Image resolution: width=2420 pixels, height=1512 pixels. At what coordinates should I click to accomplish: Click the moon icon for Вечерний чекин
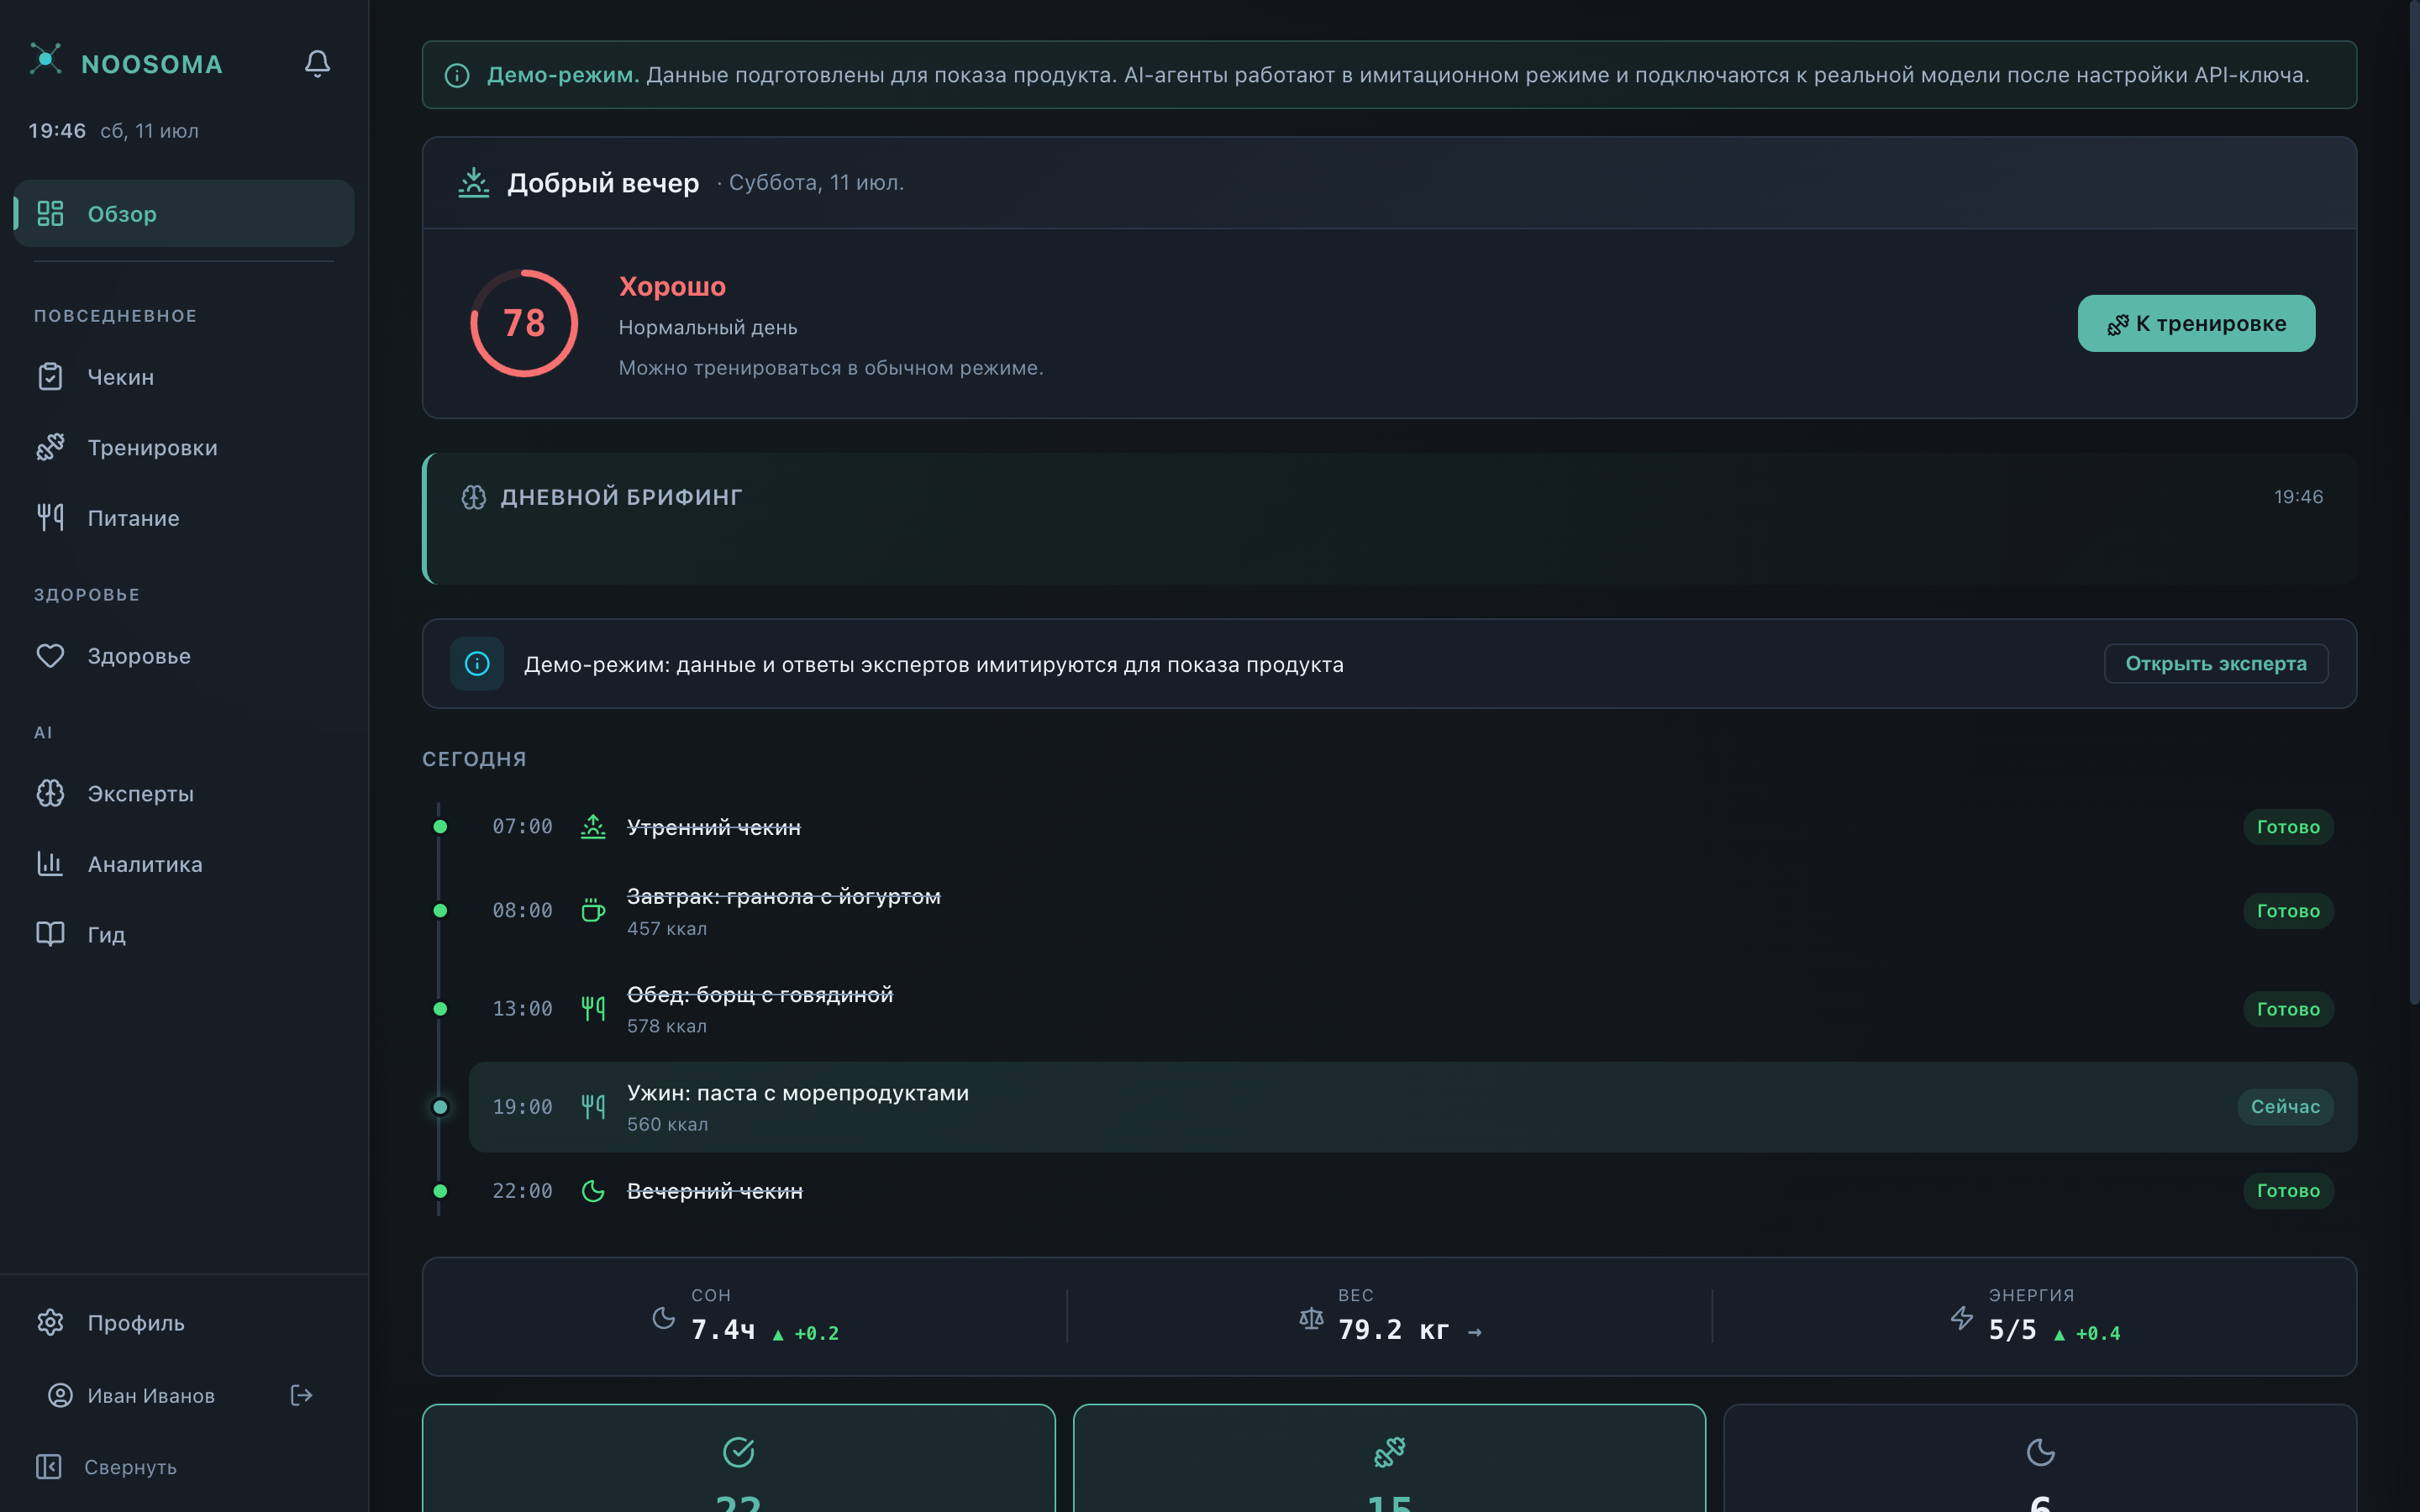click(x=593, y=1191)
